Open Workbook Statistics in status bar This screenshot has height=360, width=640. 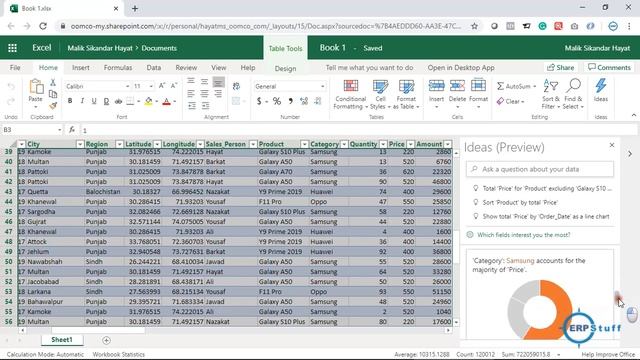point(118,354)
